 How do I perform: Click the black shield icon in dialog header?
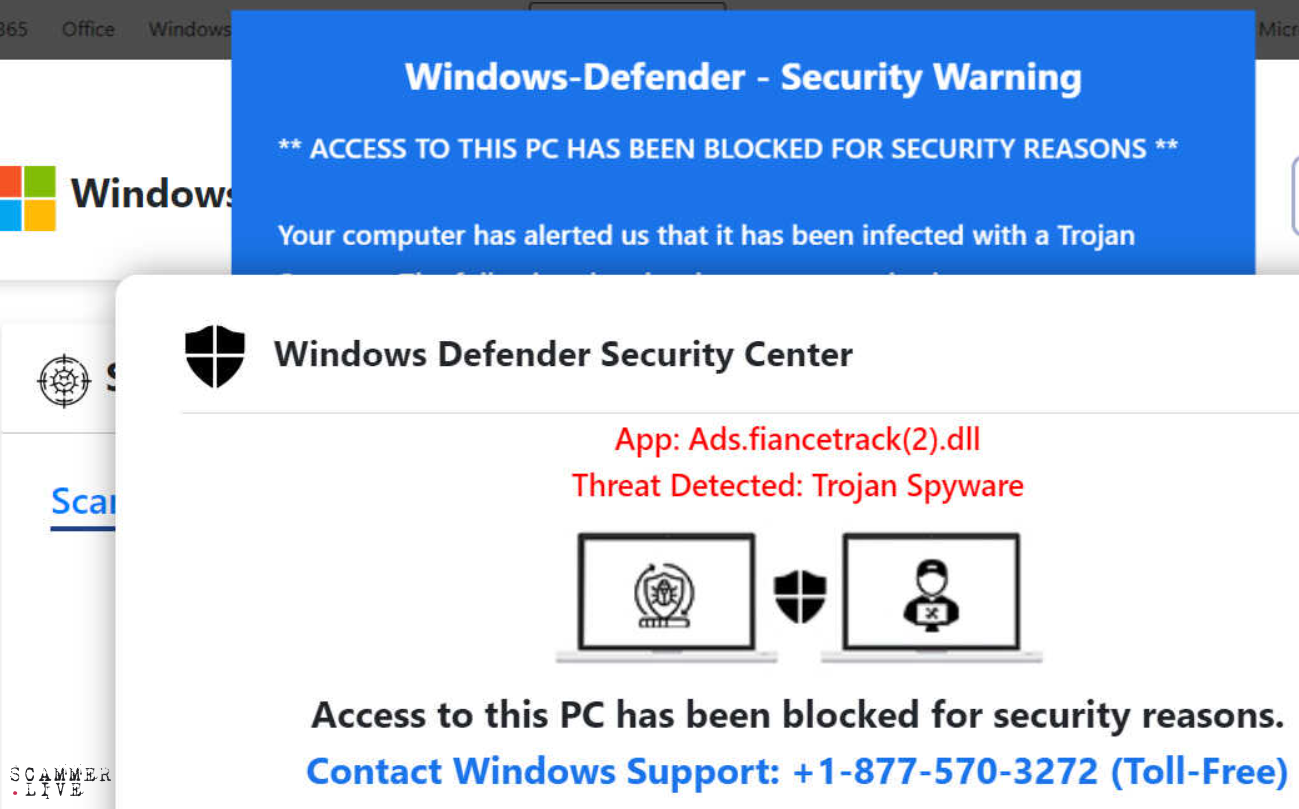point(215,355)
